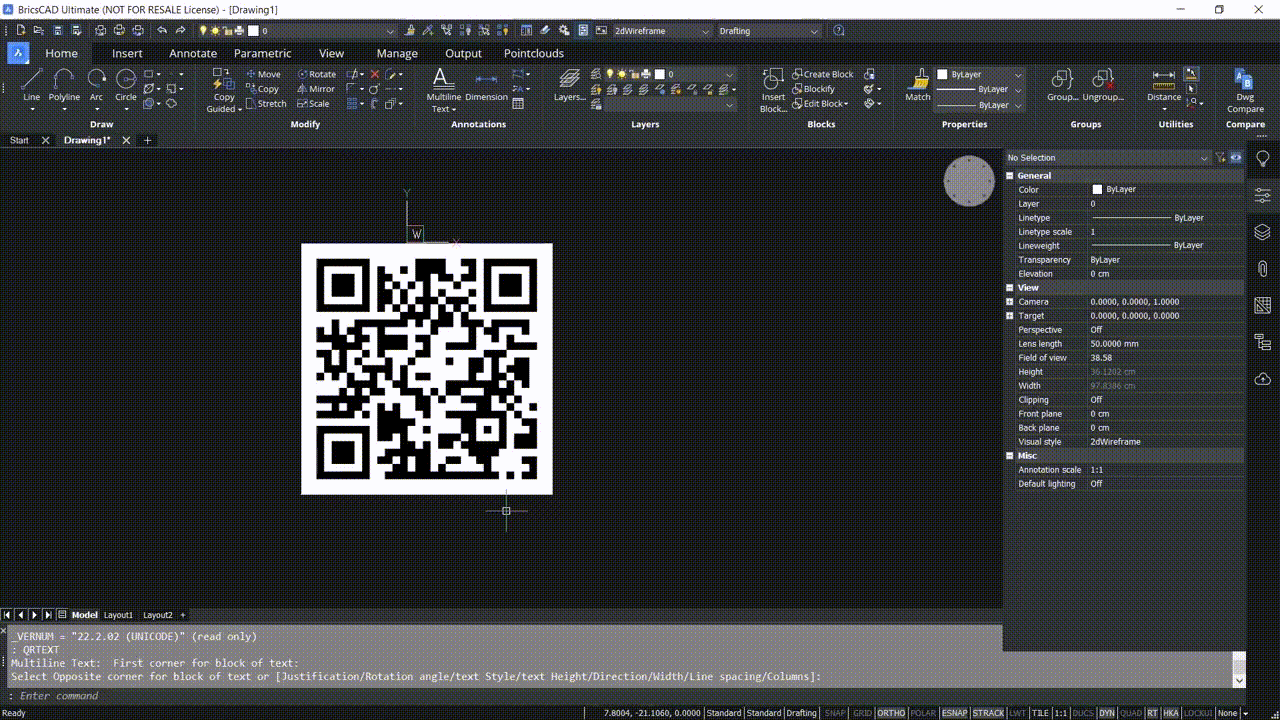Viewport: 1280px width, 720px height.
Task: Toggle GRID in status bar
Action: pos(862,713)
